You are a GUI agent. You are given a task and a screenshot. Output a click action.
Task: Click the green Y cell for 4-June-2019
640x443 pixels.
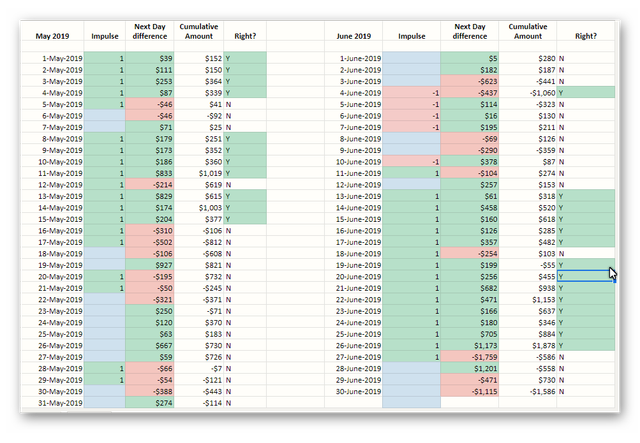click(586, 93)
